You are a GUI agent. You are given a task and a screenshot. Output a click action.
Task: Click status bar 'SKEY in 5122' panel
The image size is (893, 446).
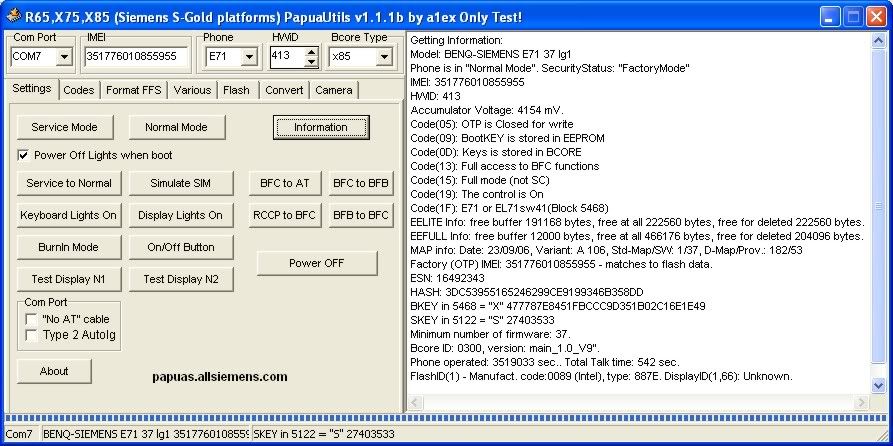point(570,434)
